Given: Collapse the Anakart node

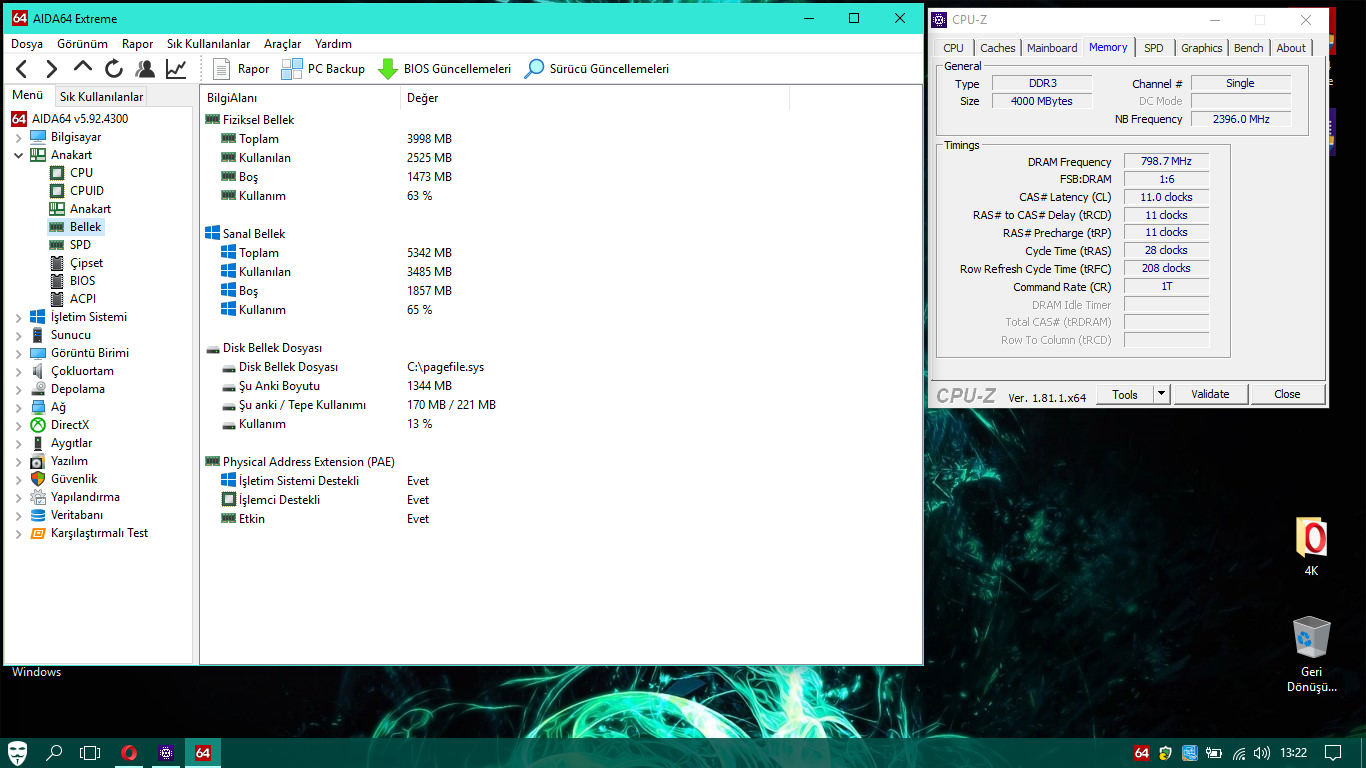Looking at the screenshot, I should 18,155.
